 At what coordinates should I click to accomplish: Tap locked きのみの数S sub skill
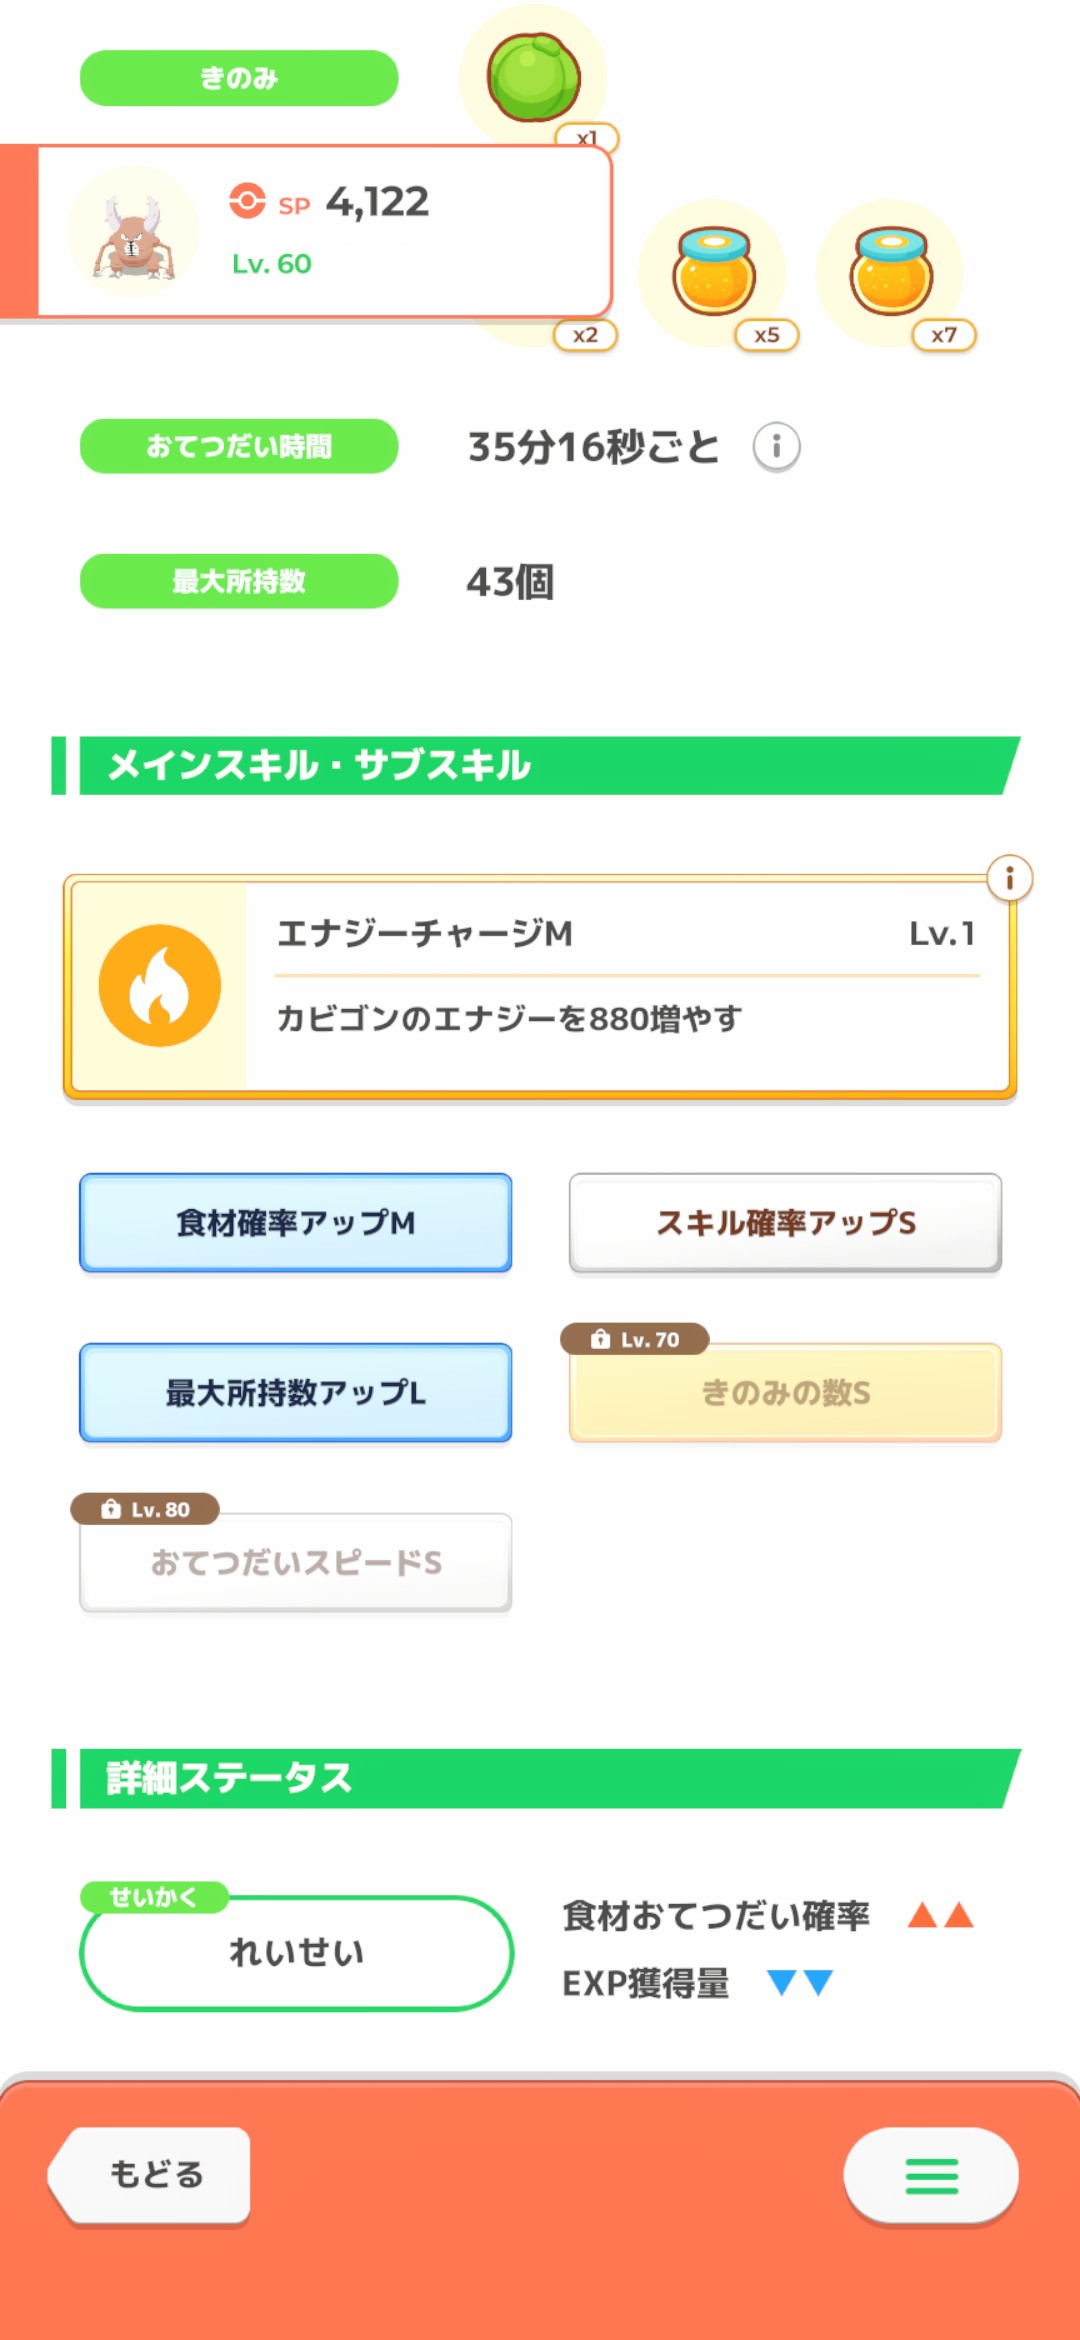click(785, 1393)
